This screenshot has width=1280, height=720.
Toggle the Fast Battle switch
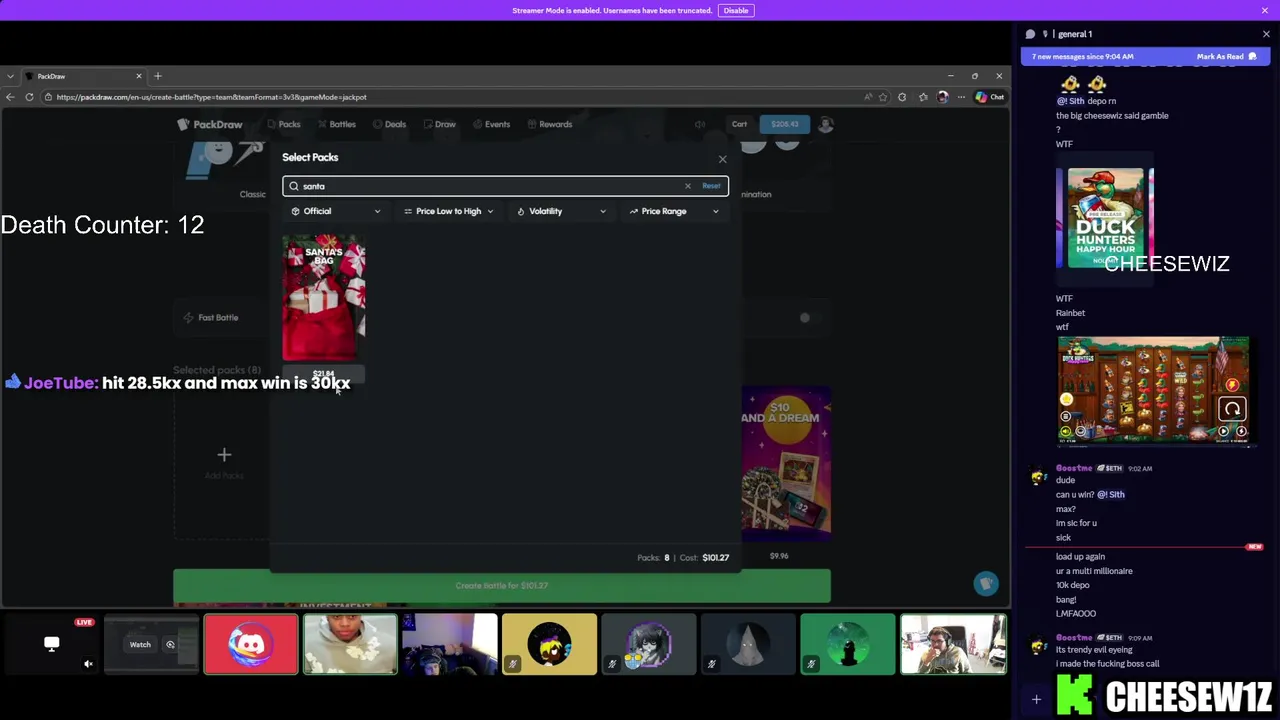[811, 318]
